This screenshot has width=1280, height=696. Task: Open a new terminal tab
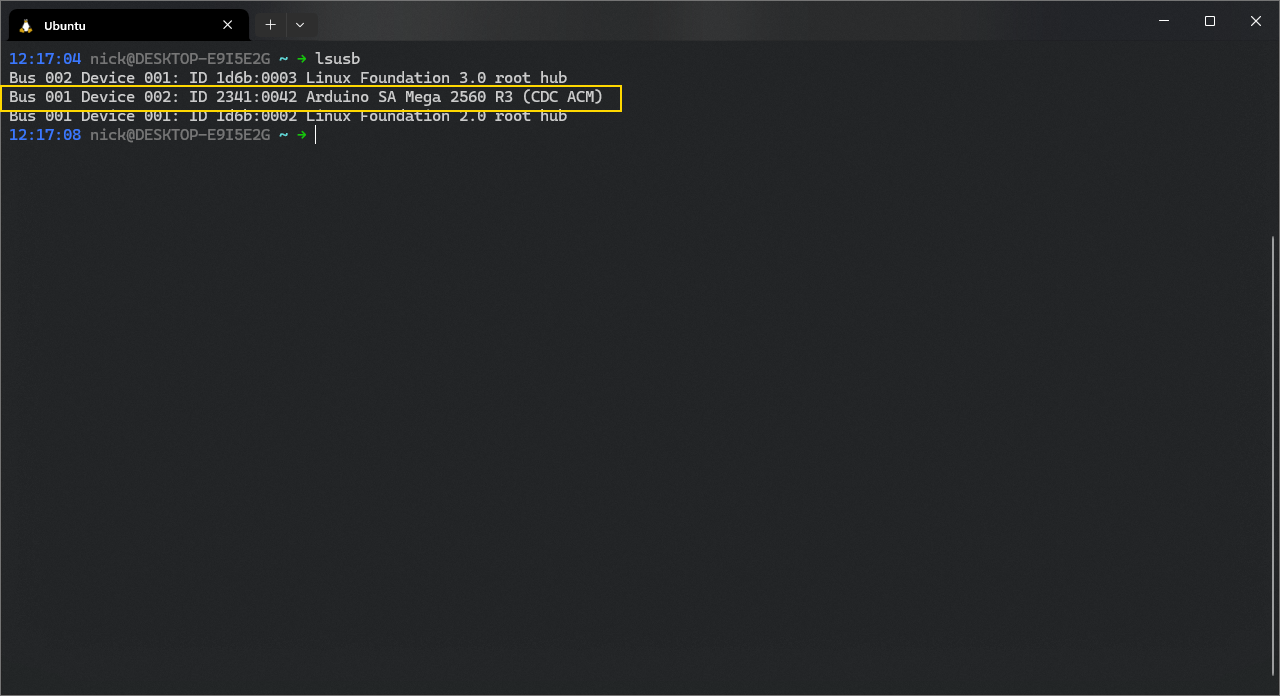coord(270,25)
